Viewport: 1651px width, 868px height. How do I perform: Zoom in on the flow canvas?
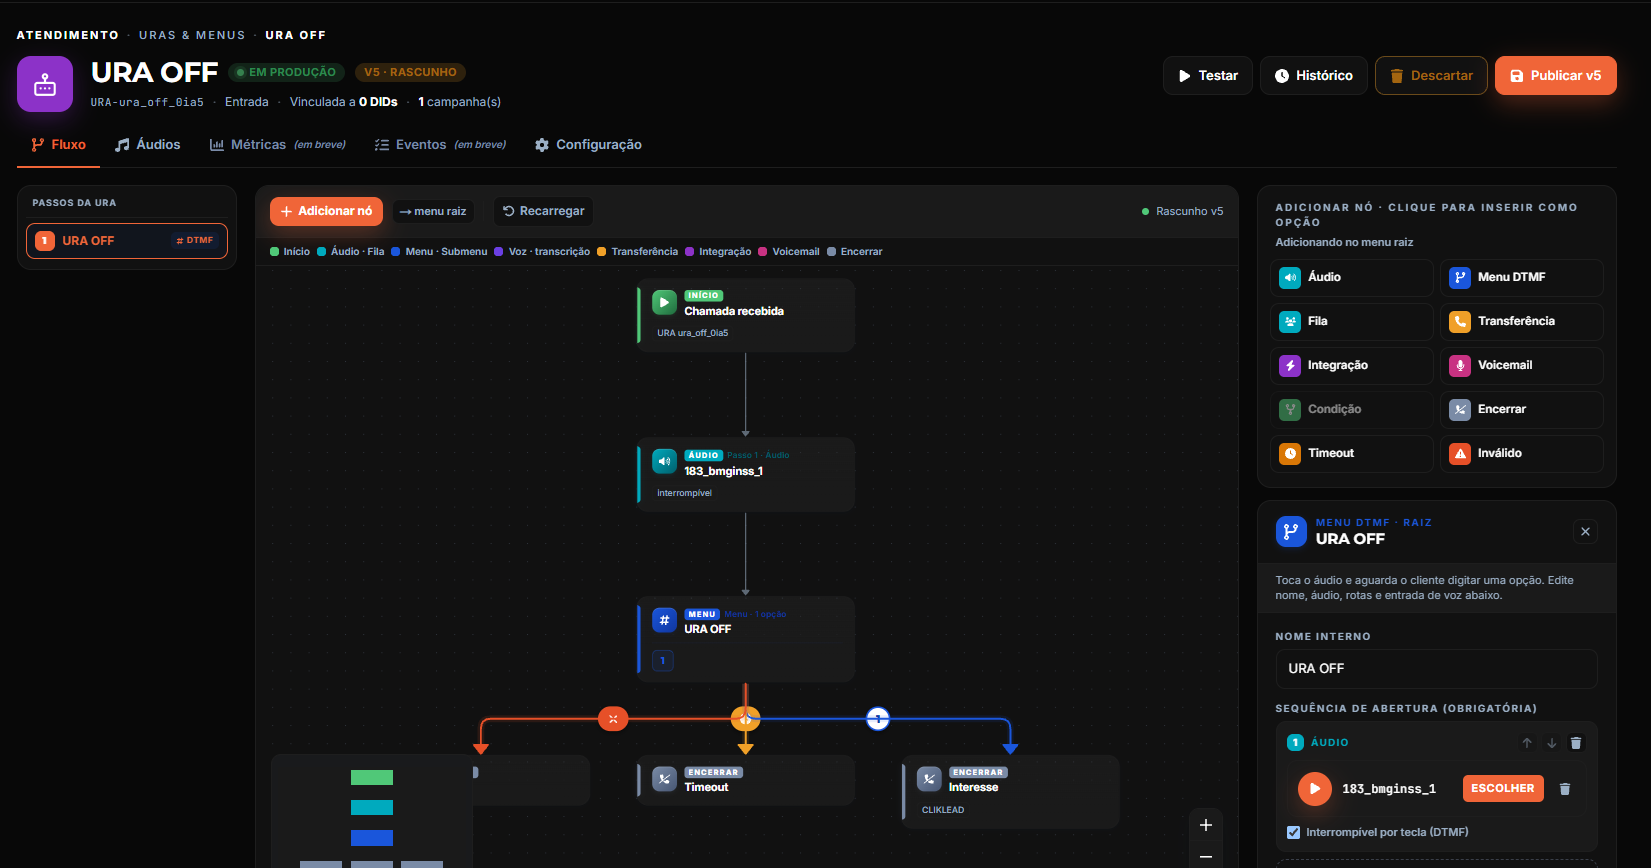click(x=1206, y=825)
